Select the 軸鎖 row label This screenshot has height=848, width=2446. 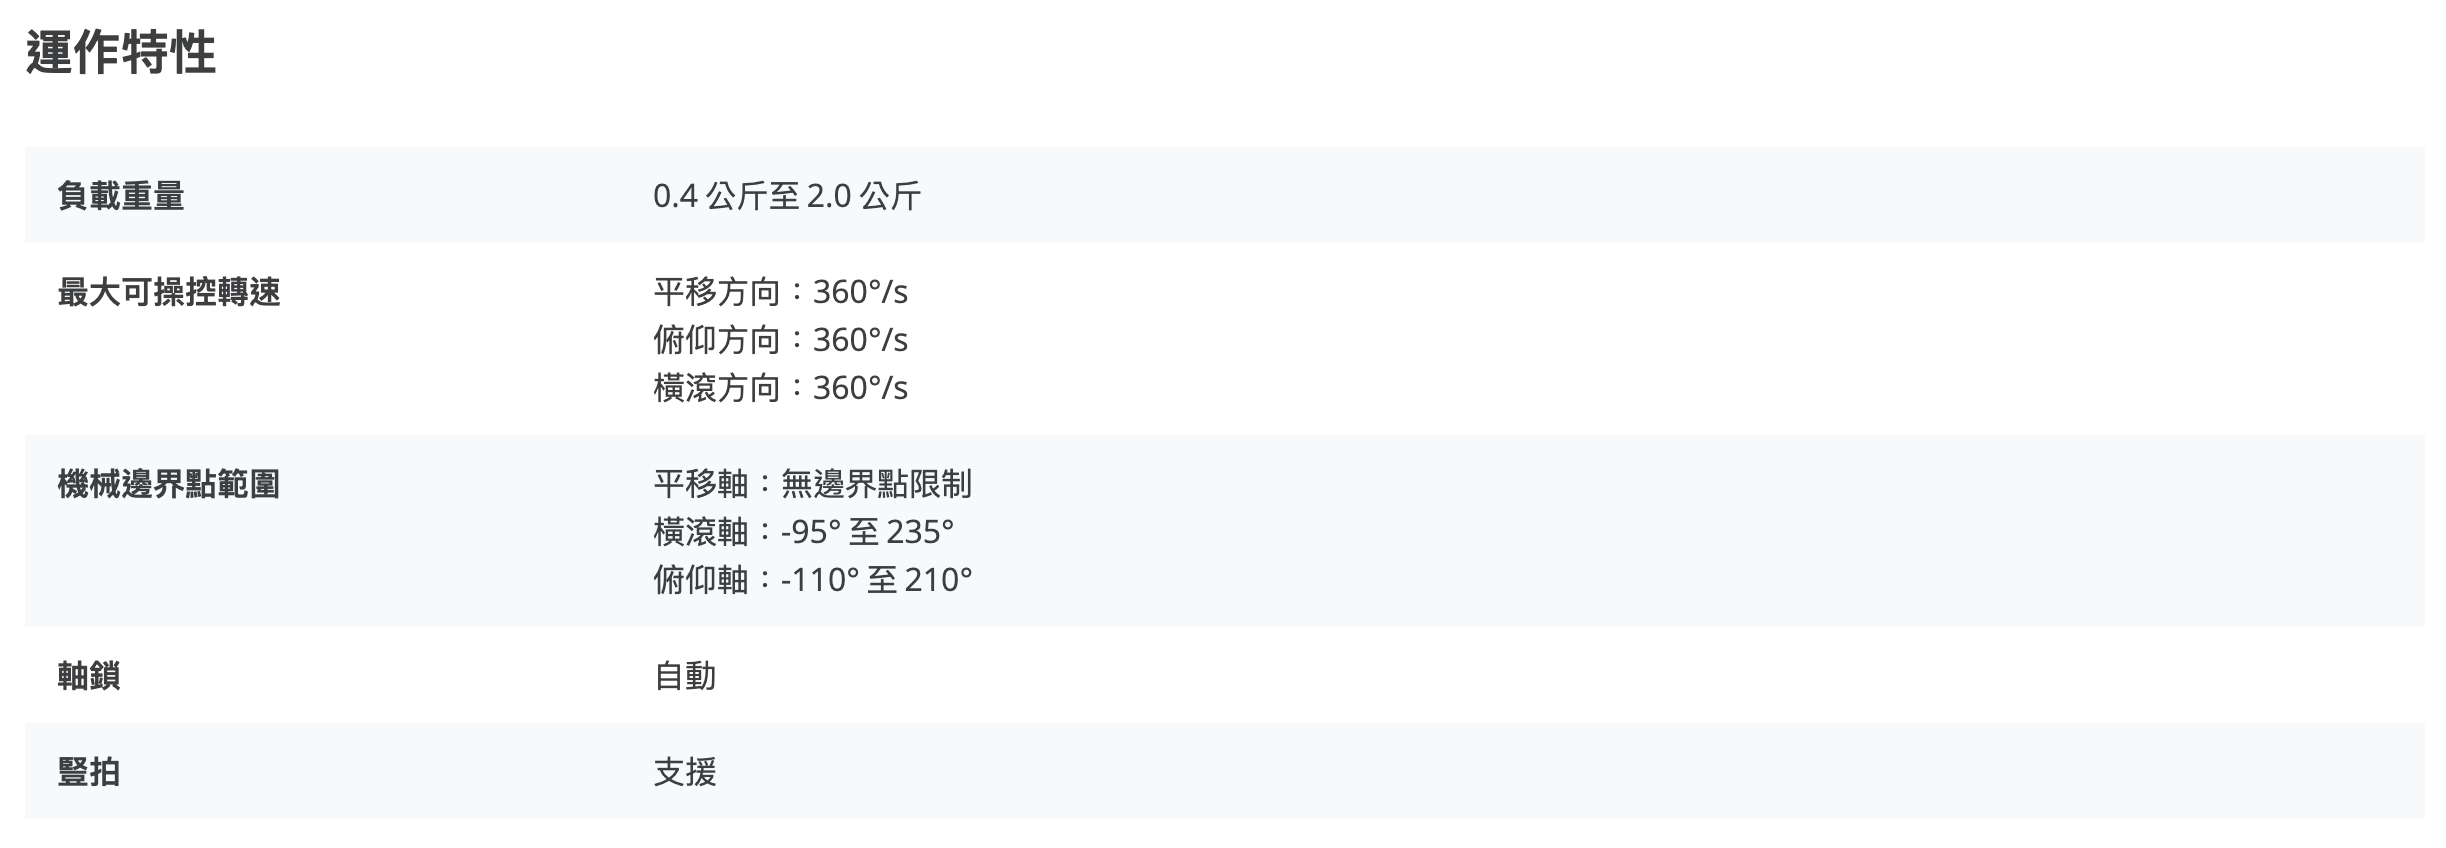[89, 676]
